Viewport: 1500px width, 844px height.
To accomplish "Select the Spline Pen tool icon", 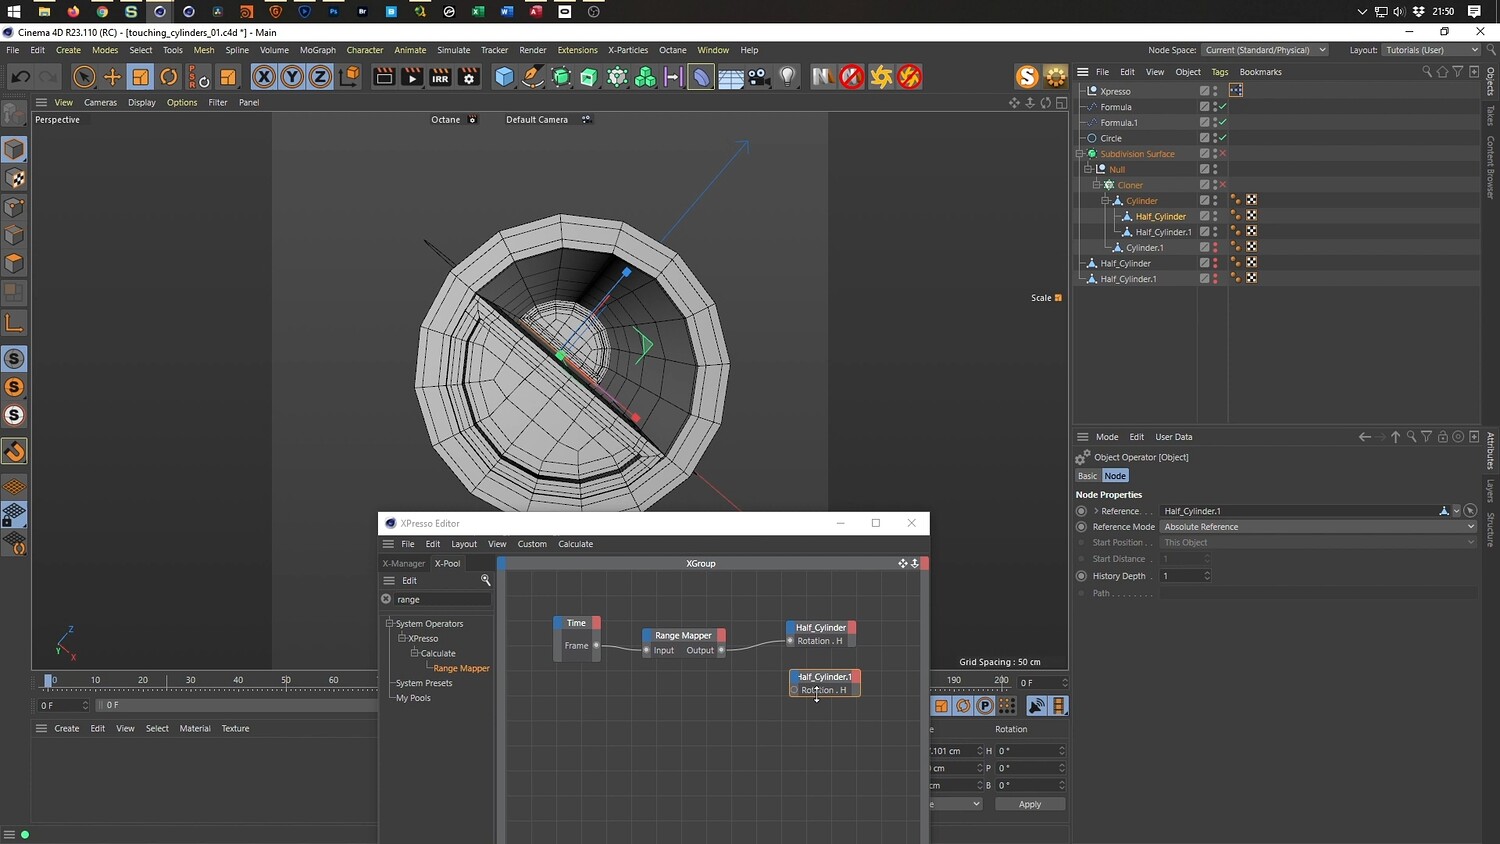I will pos(533,77).
